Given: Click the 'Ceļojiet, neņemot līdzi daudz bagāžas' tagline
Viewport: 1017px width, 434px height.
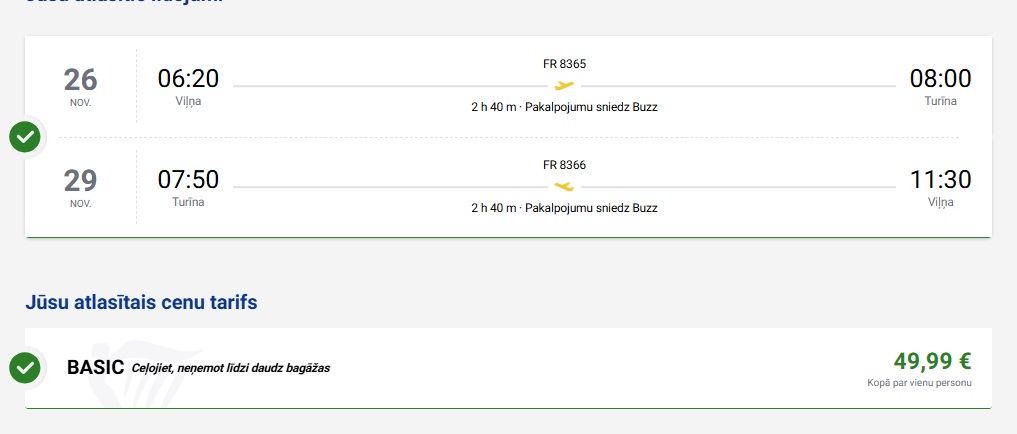Looking at the screenshot, I should (x=231, y=368).
